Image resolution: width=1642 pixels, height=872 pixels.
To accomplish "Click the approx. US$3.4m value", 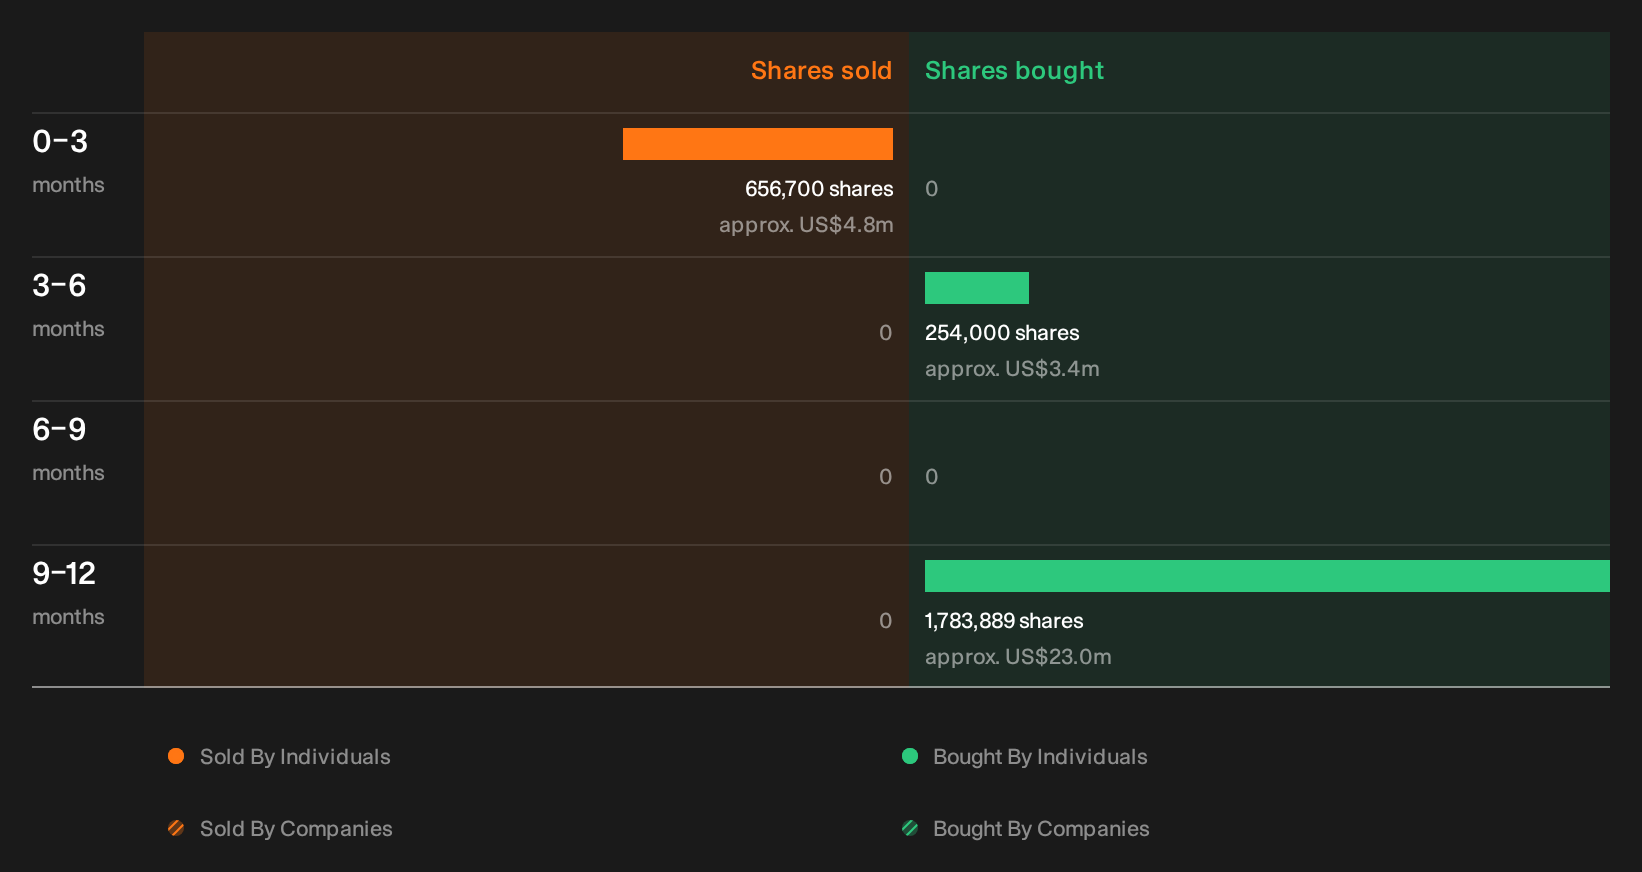I will coord(1012,369).
